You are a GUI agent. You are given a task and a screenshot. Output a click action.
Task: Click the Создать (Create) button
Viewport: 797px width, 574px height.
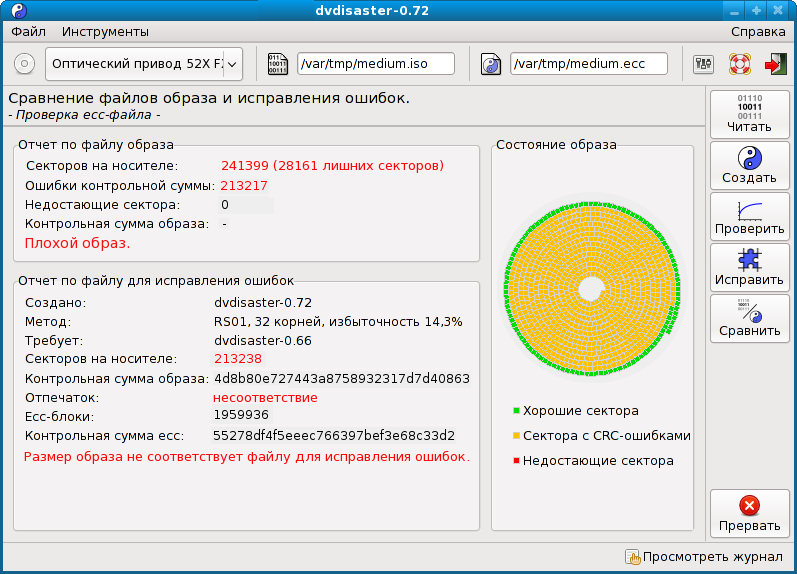749,165
